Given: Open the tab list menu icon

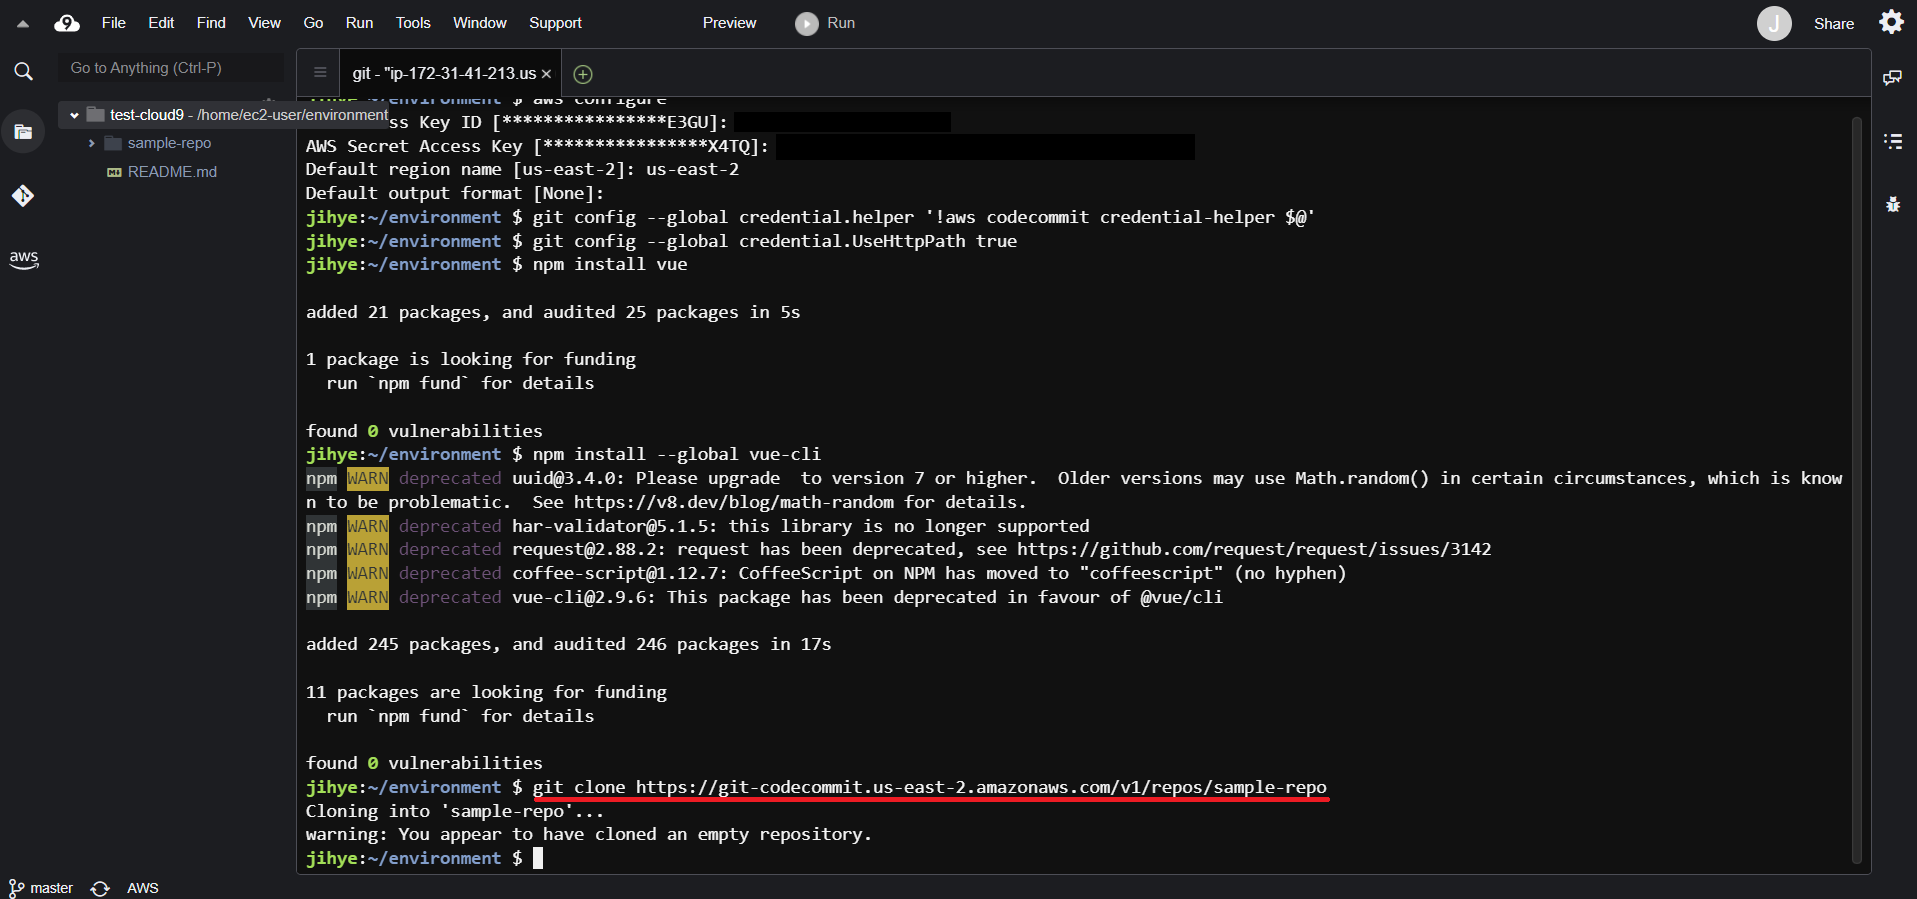Looking at the screenshot, I should (x=320, y=72).
